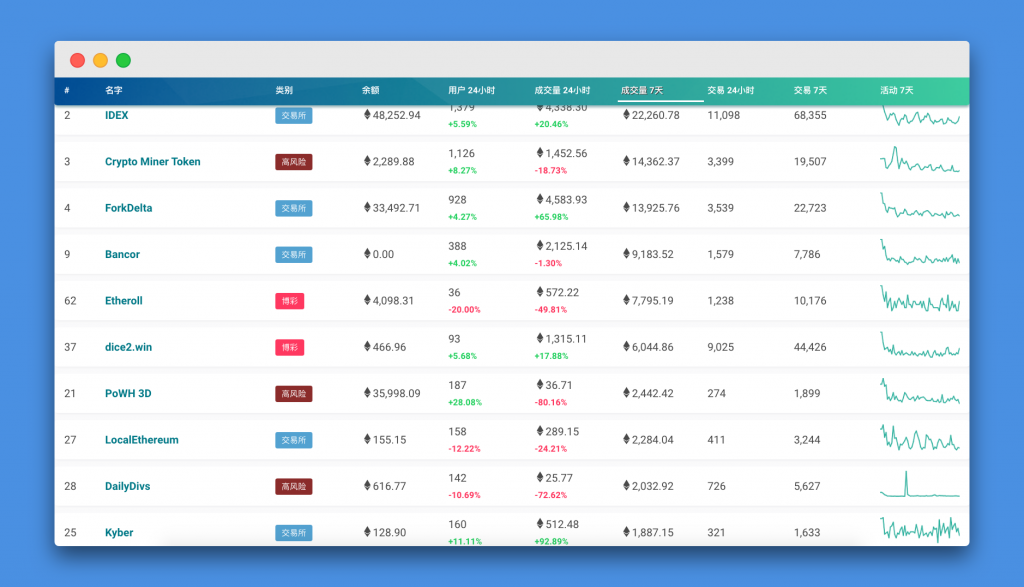This screenshot has width=1024, height=587.
Task: View Kyber 7-day activity sparkline
Action: click(x=920, y=530)
